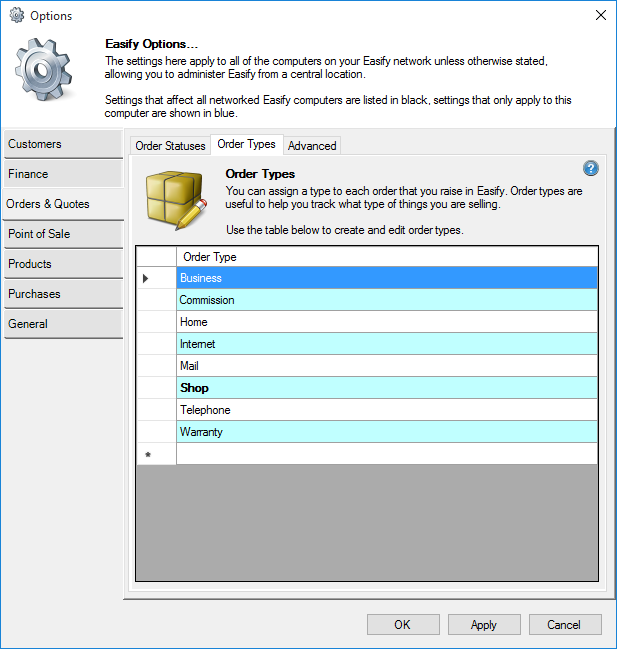Click the Apply button
Viewport: 617px width, 649px height.
click(x=483, y=625)
